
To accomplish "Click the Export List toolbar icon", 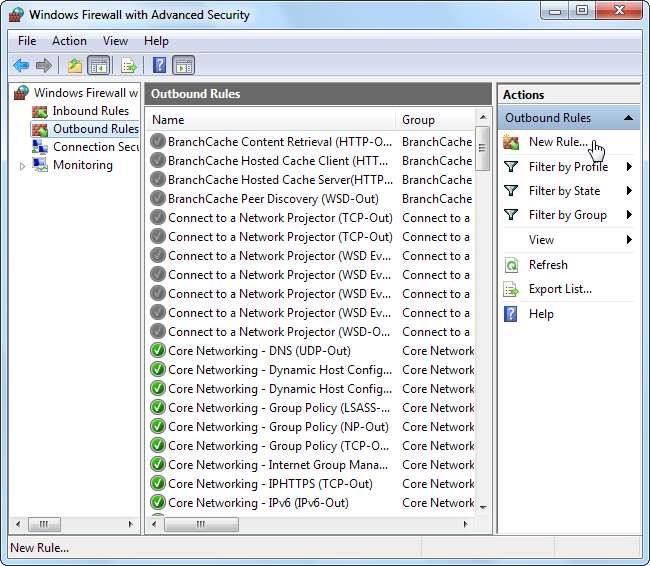I will [128, 66].
